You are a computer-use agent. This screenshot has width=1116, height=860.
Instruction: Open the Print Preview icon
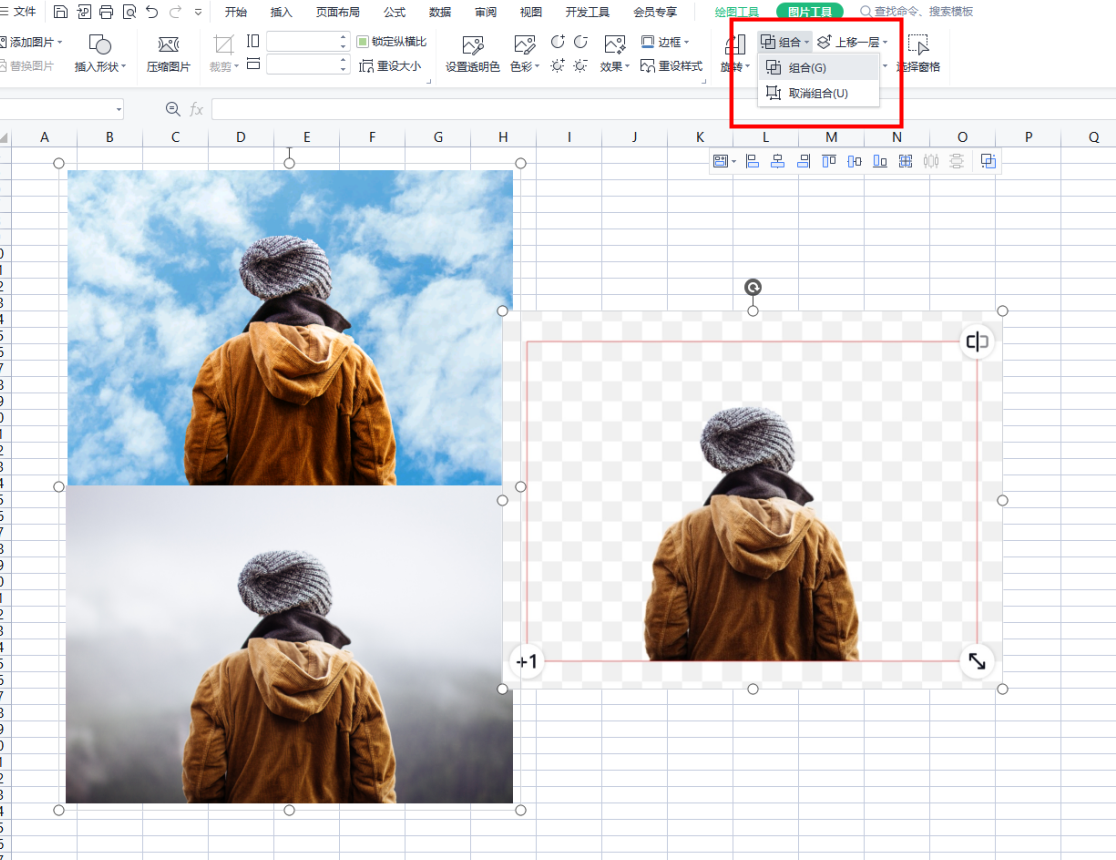(129, 11)
